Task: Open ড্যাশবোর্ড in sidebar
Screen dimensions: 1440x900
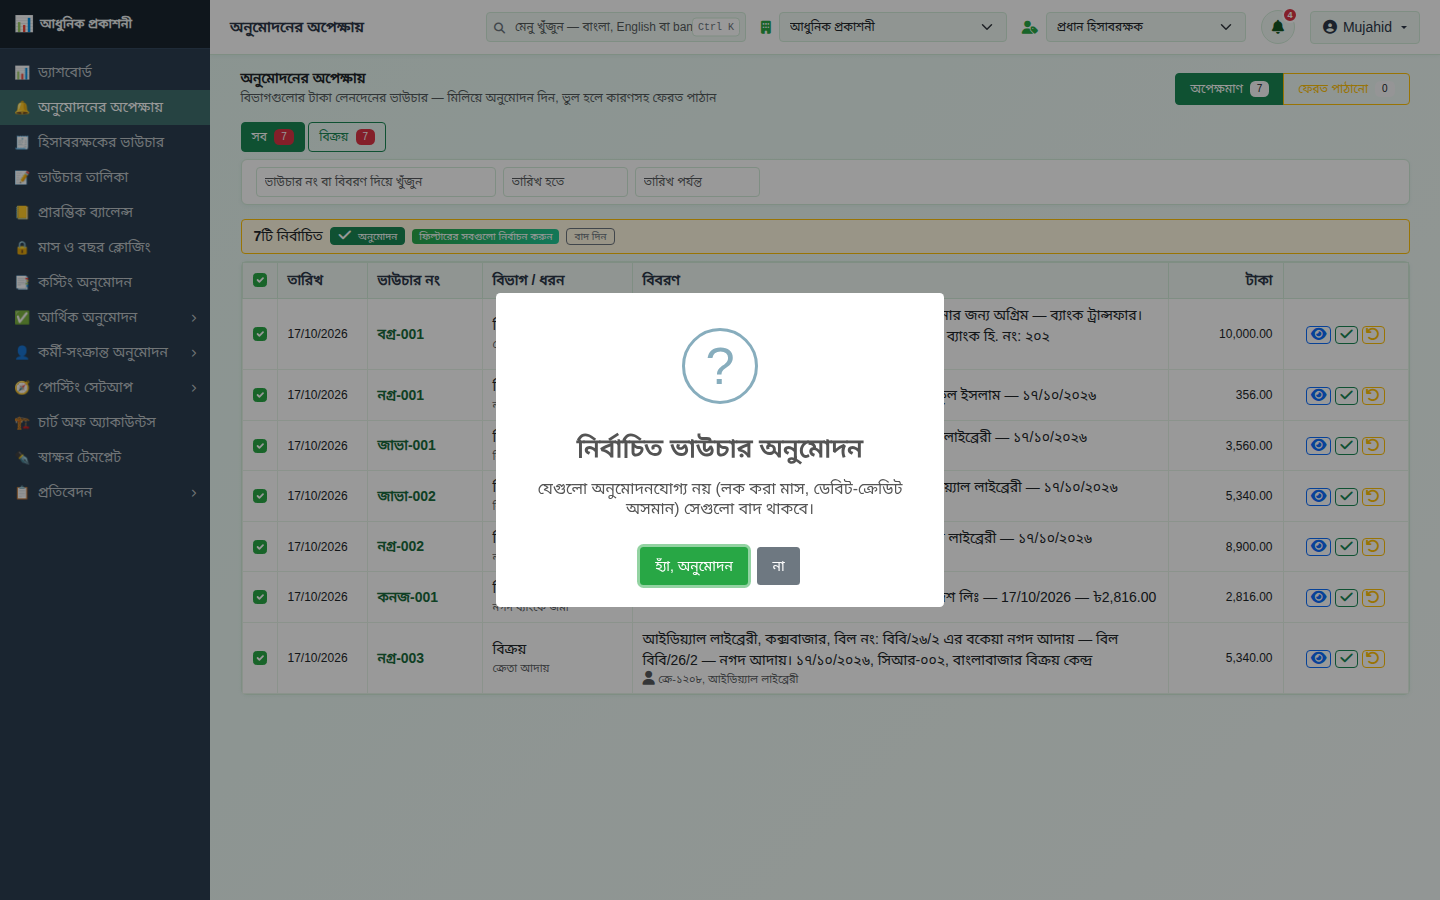Action: click(105, 72)
